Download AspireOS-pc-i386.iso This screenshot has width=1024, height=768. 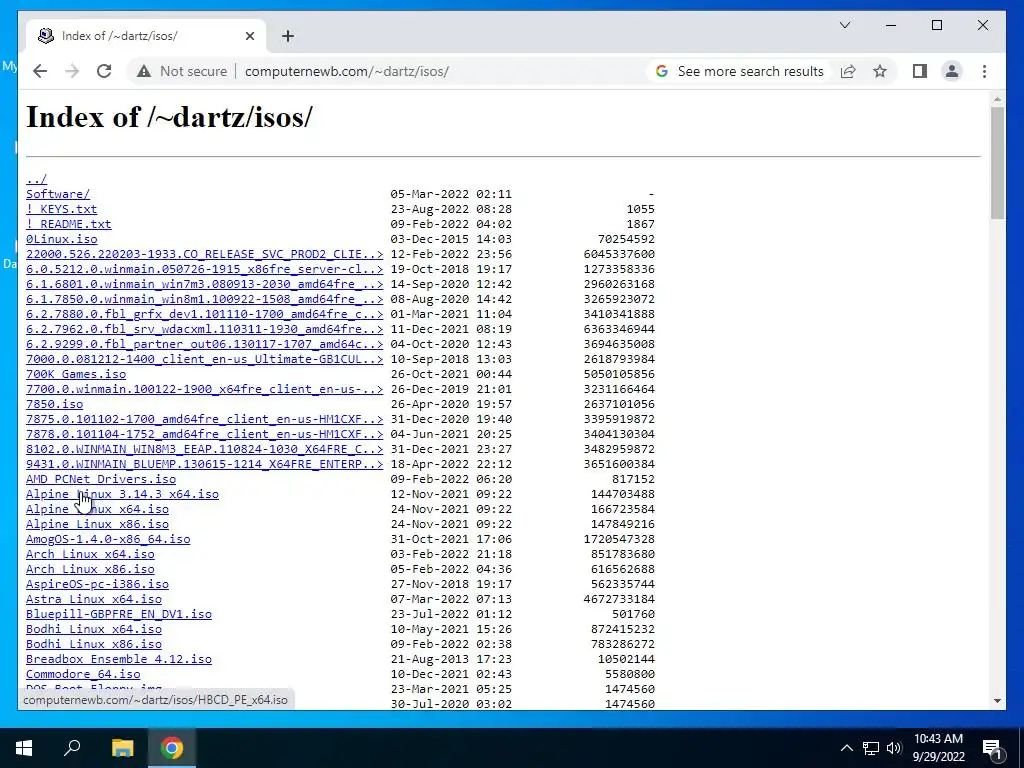point(97,584)
